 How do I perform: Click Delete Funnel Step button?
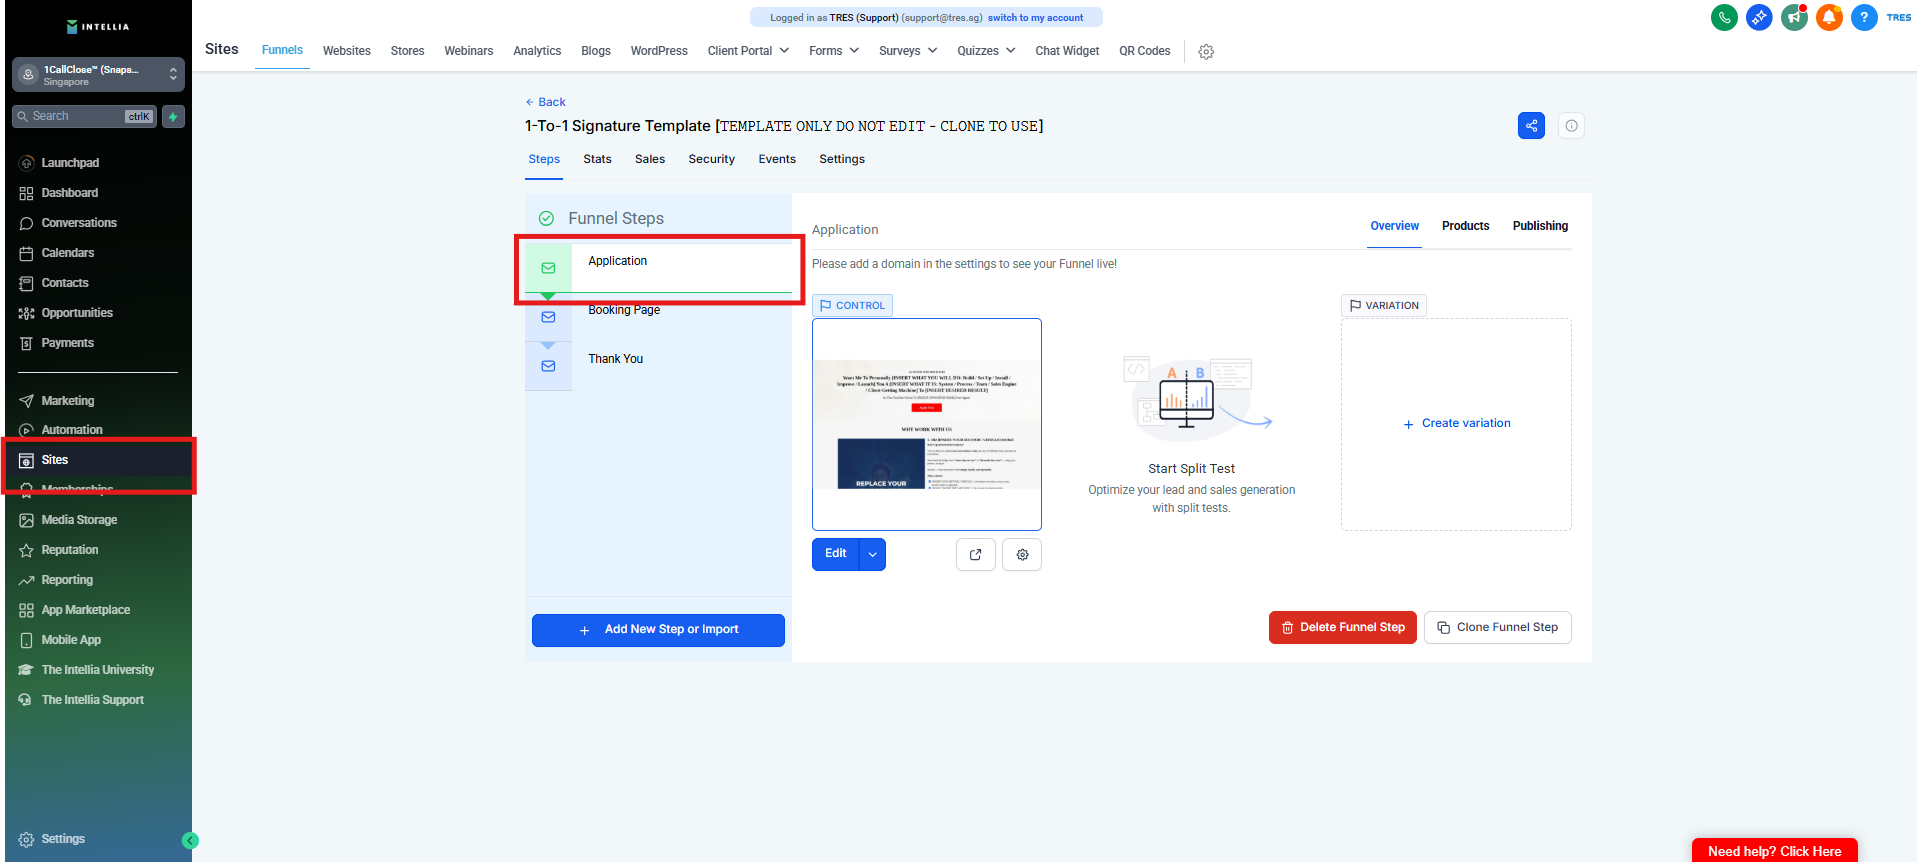[1343, 628]
